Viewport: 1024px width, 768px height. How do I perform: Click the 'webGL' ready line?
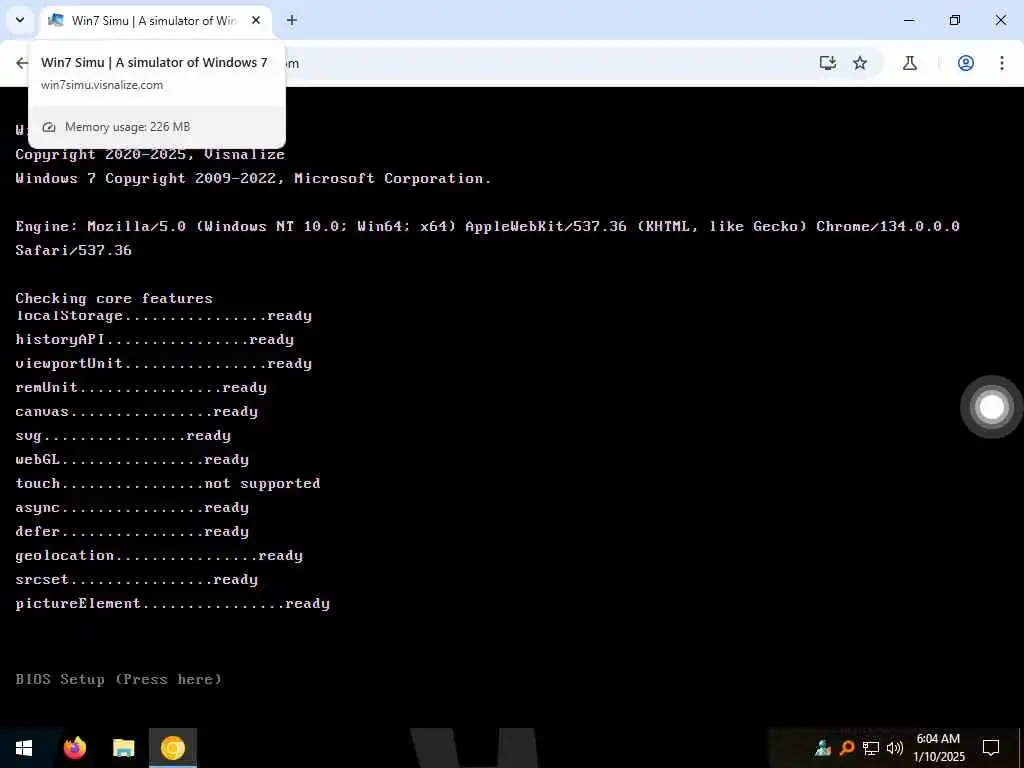[132, 460]
